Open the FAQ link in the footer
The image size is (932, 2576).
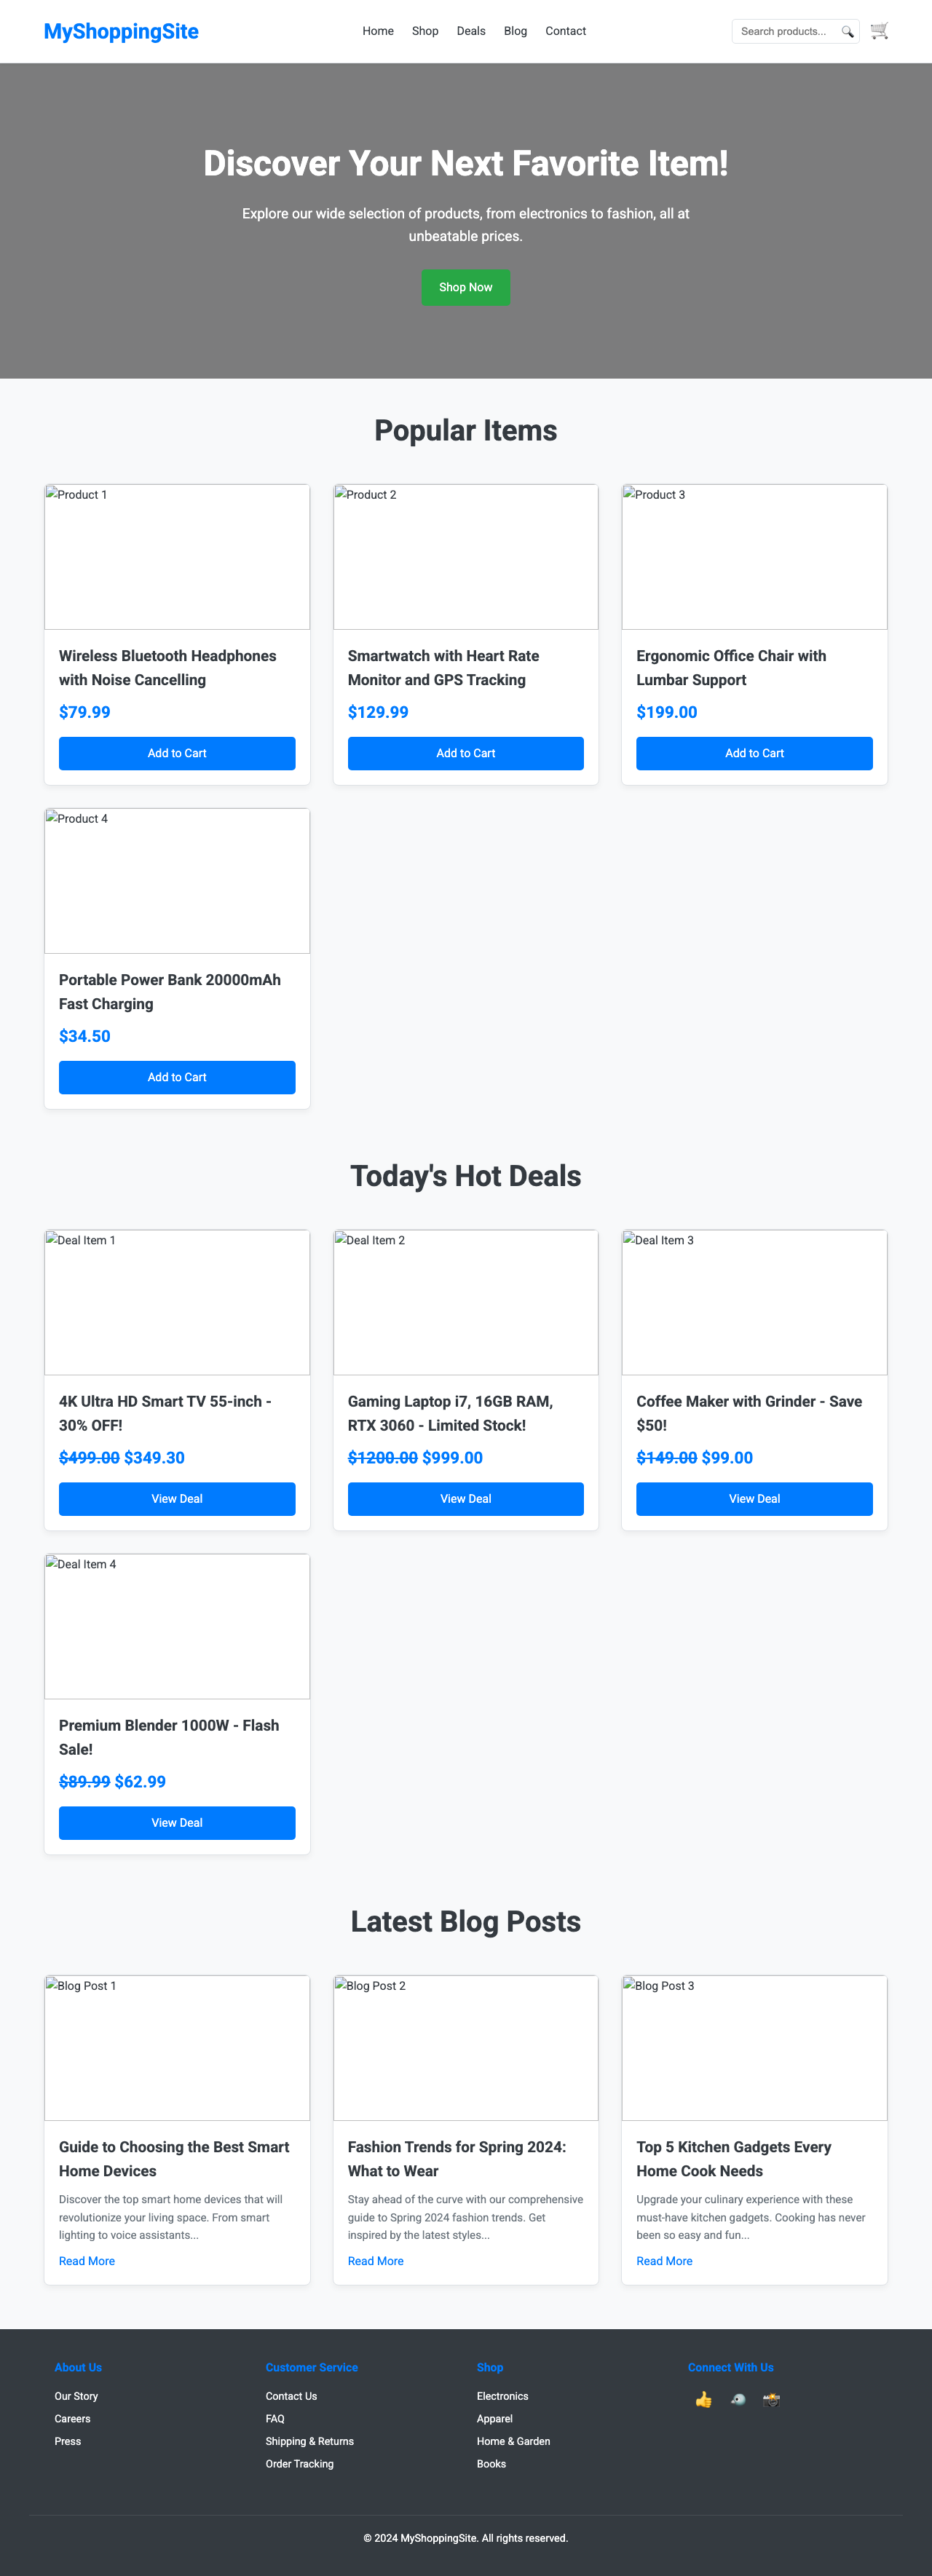[275, 2419]
